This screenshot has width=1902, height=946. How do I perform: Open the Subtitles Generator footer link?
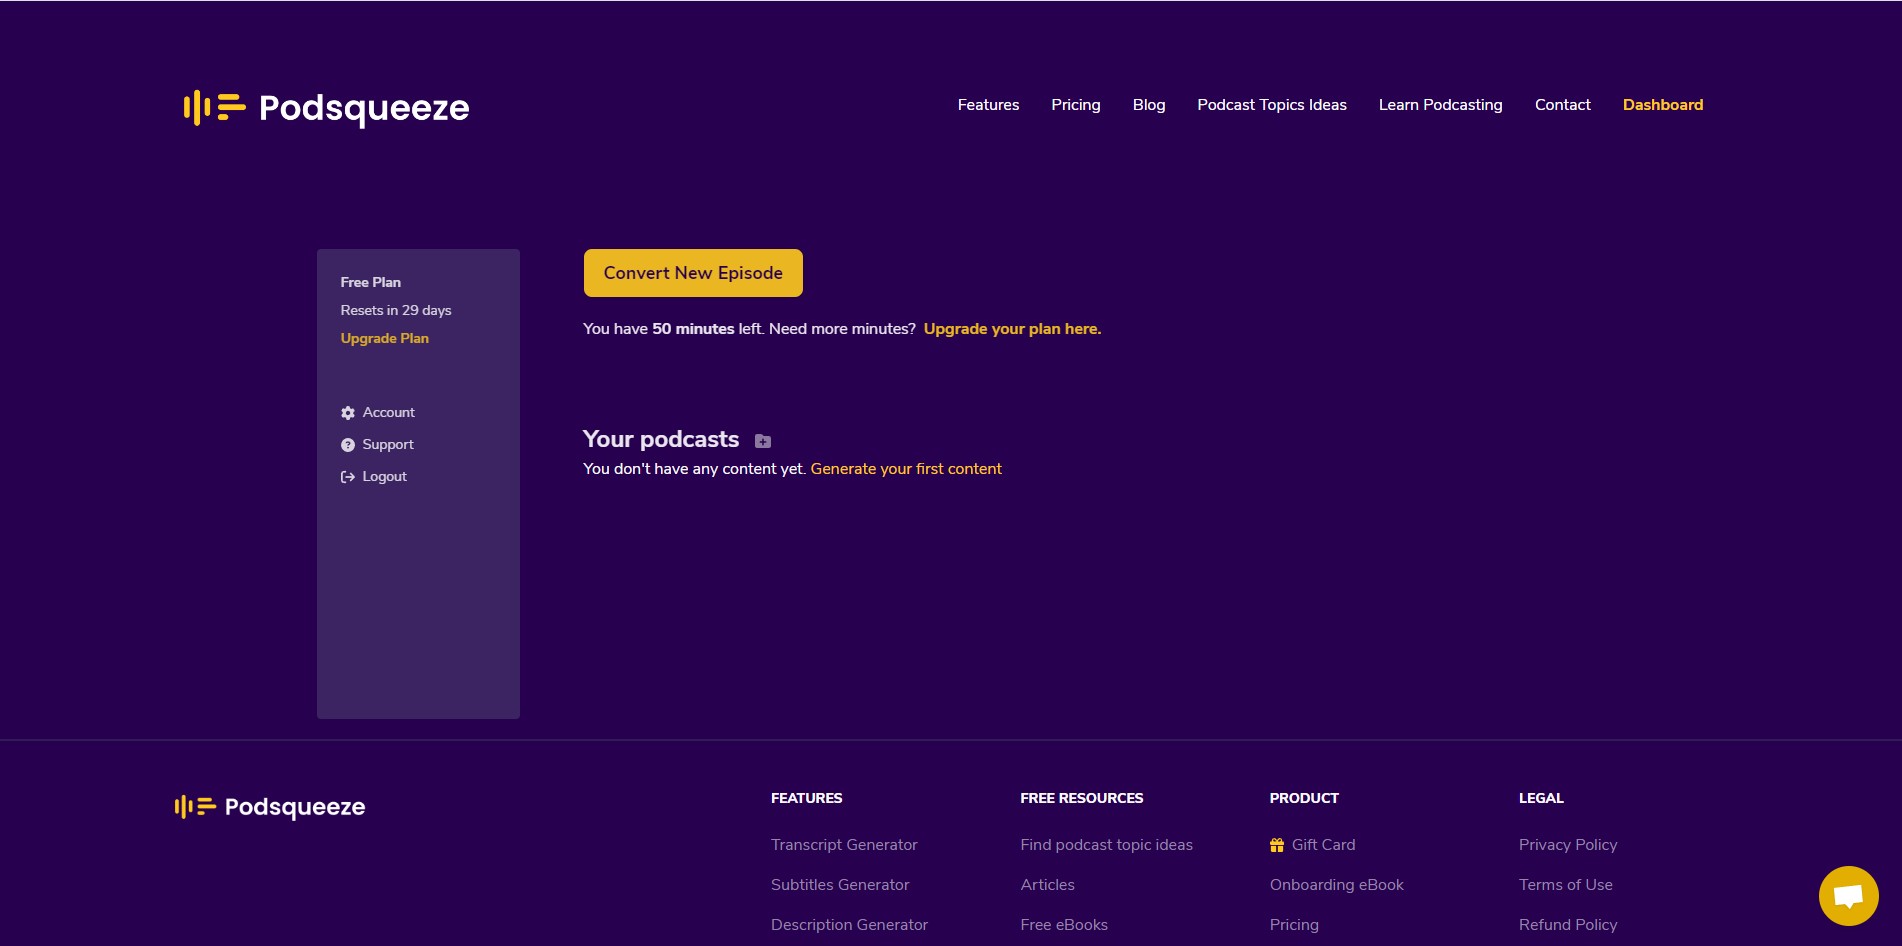point(840,885)
